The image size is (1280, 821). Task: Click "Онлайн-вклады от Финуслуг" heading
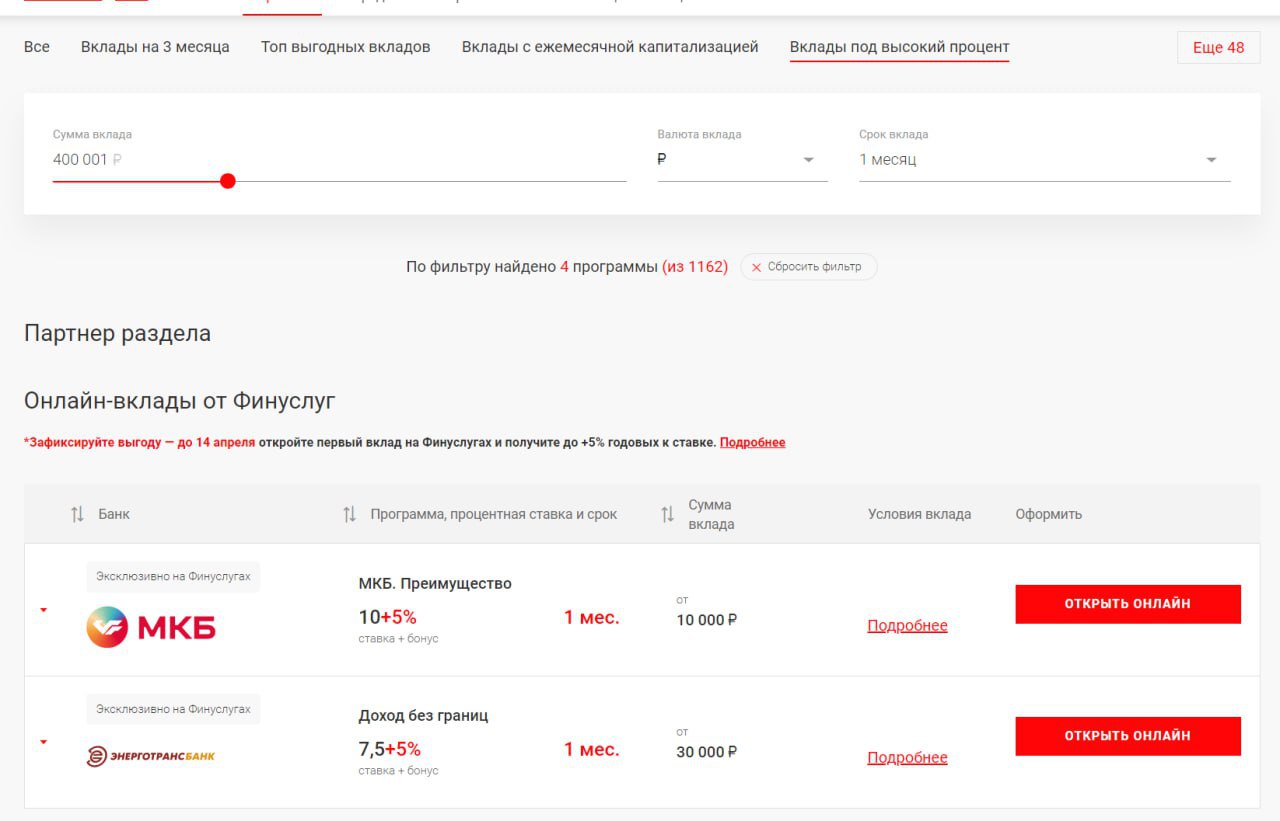[x=180, y=401]
